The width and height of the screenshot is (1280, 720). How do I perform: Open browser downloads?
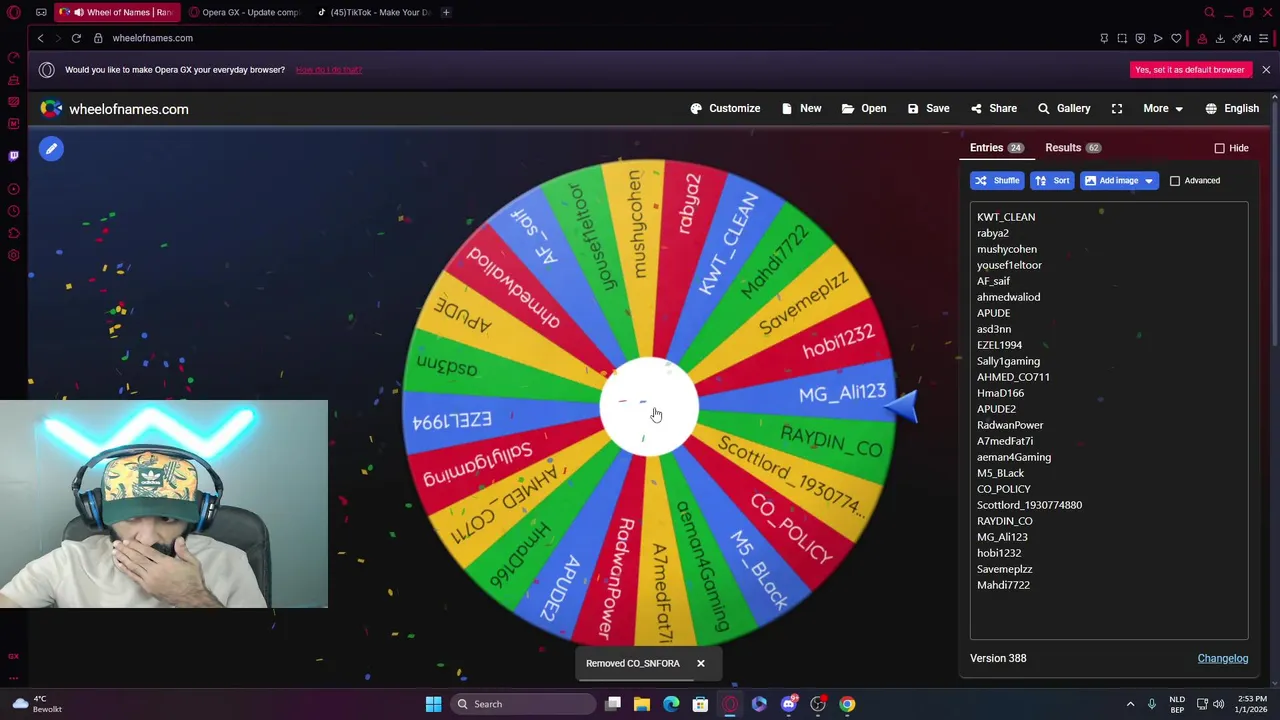tap(1220, 38)
